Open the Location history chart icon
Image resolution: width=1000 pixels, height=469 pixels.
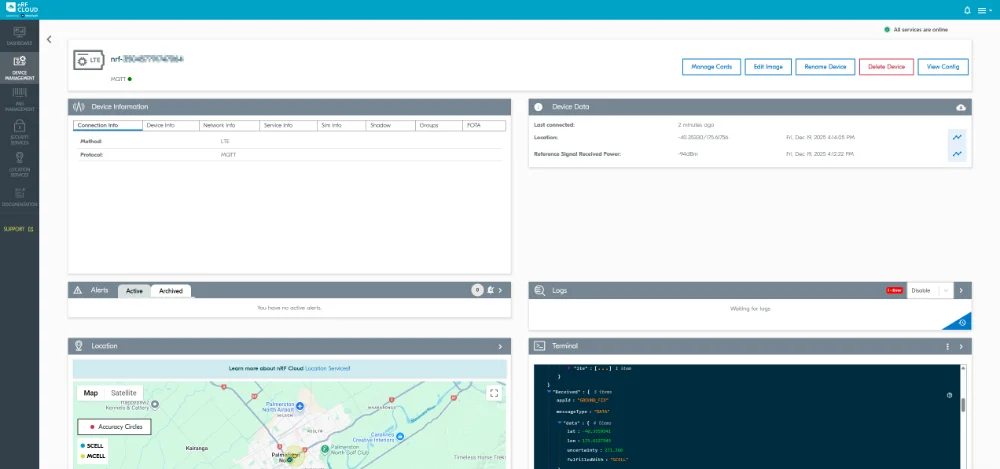957,137
